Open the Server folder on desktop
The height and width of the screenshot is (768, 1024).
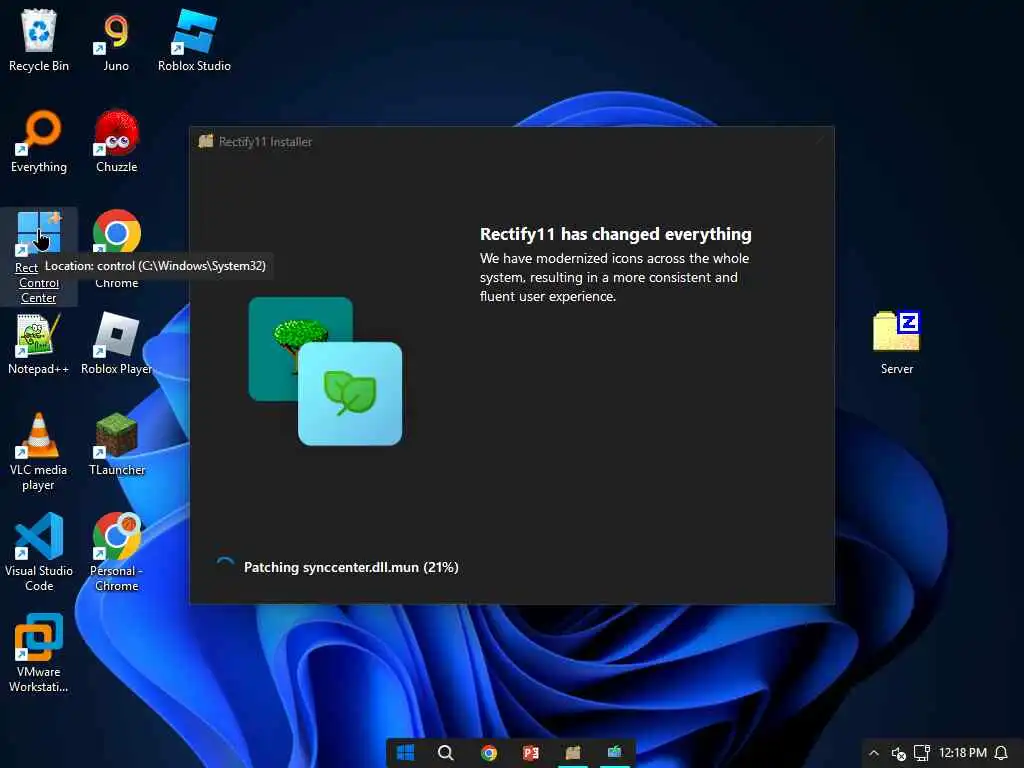tap(897, 344)
